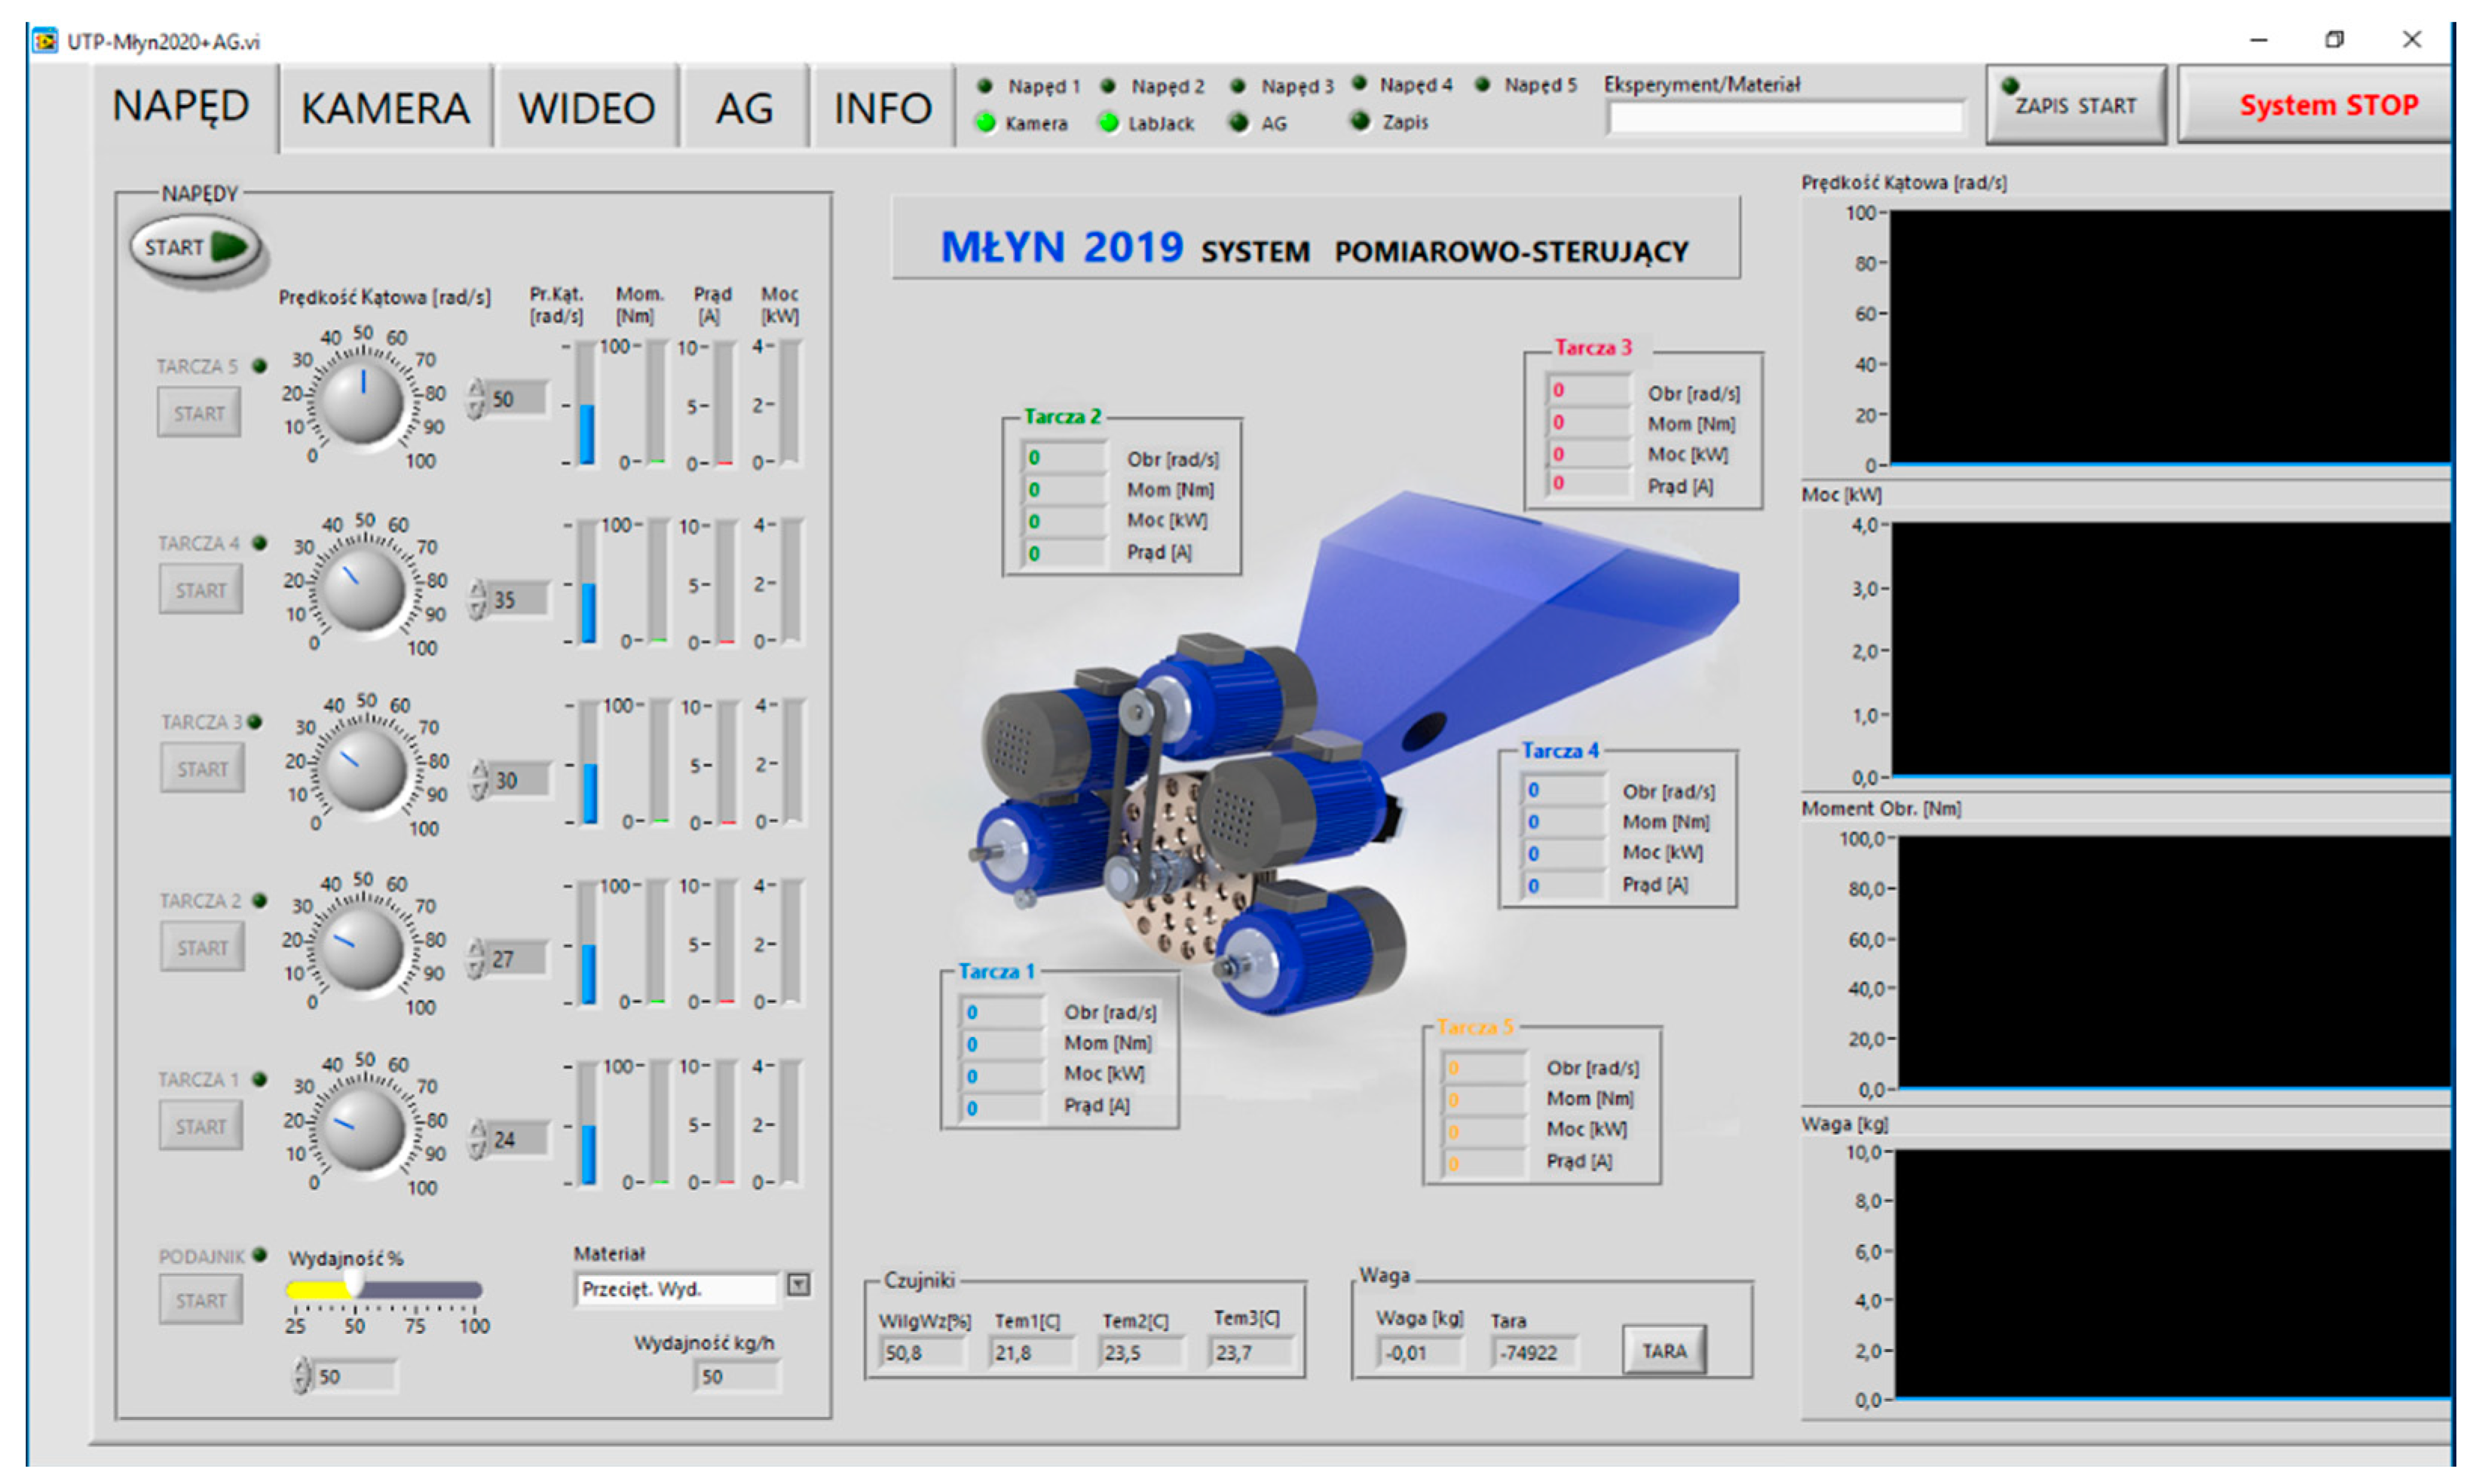The image size is (2476, 1484).
Task: Click the Wydajność % slider handle
Action: tap(355, 1283)
